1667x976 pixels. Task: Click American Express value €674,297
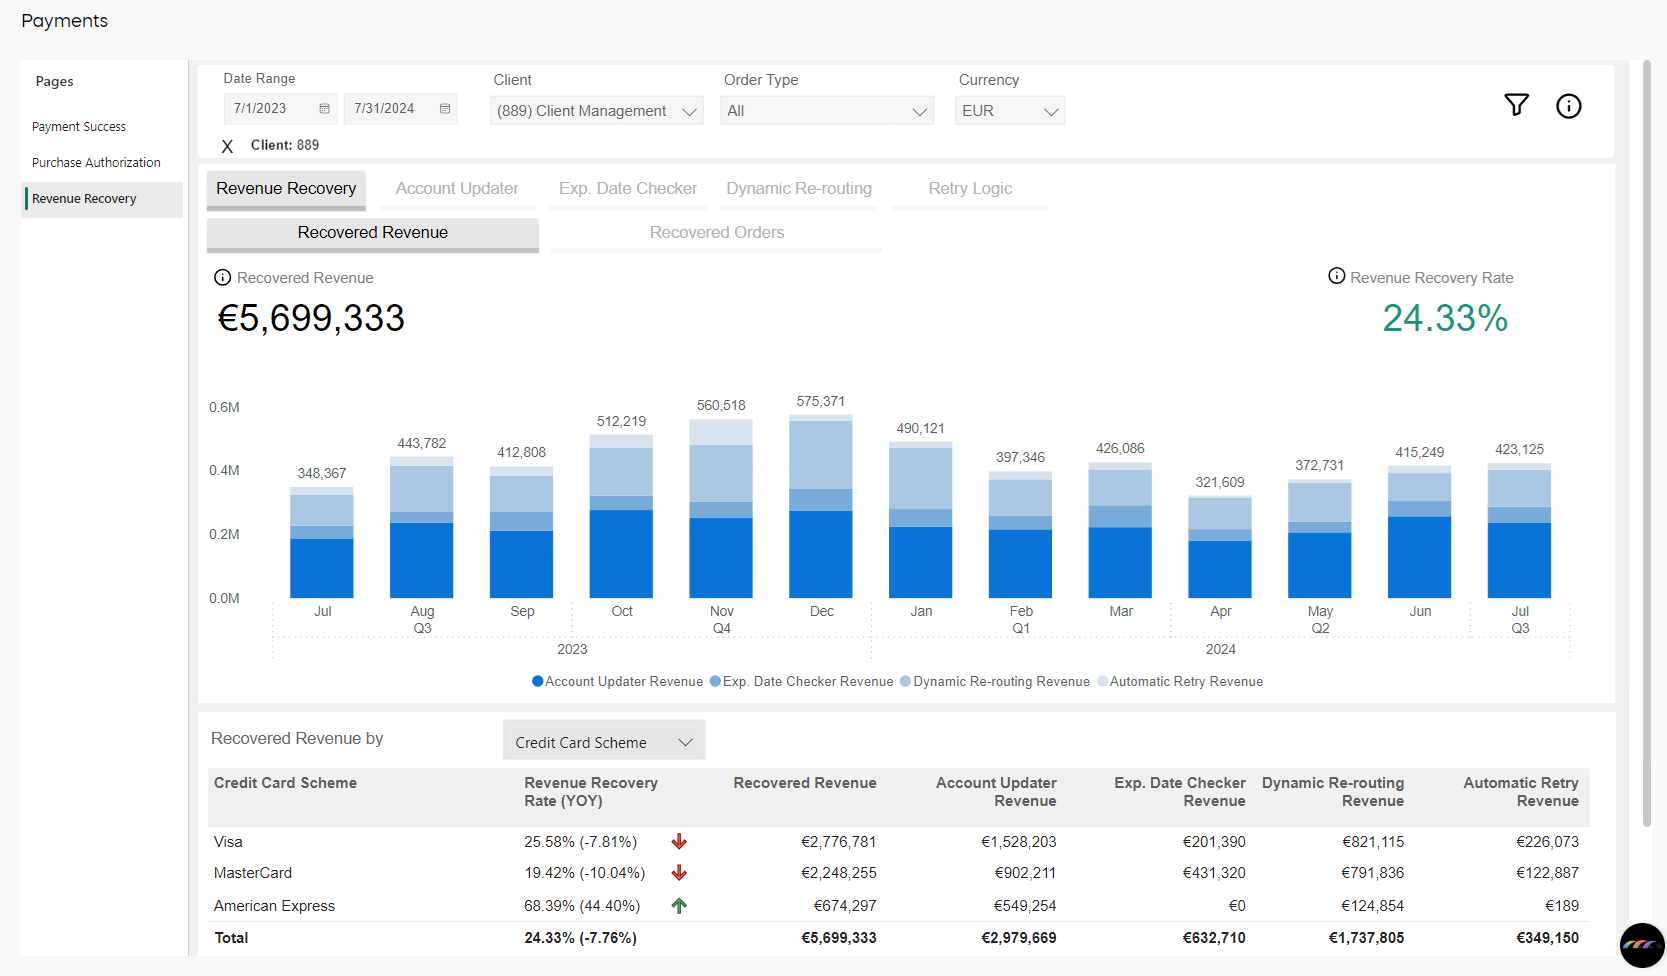click(x=845, y=906)
